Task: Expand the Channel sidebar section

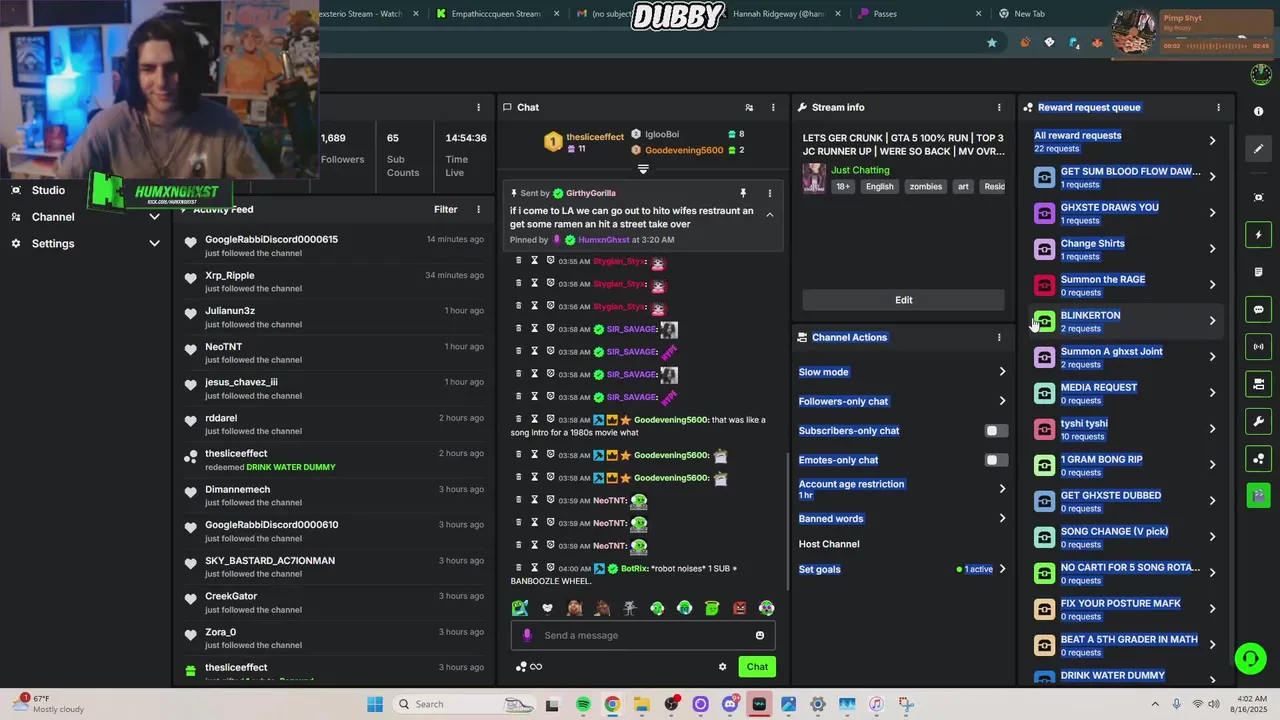Action: point(154,217)
